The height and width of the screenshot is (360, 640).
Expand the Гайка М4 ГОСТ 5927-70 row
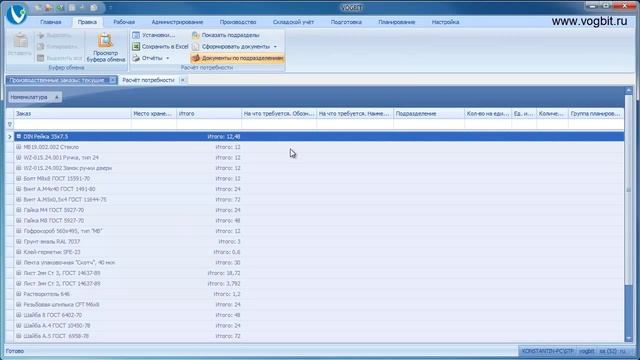tap(19, 210)
